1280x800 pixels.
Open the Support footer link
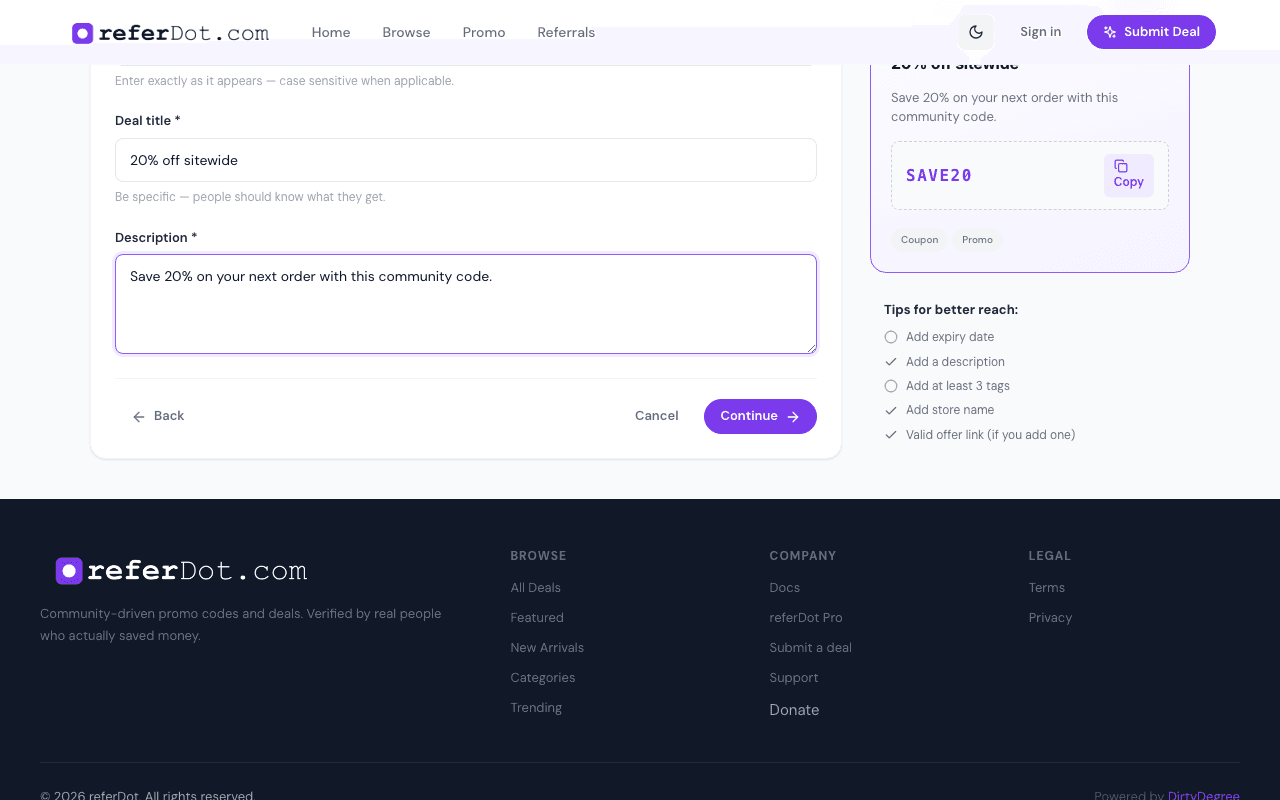click(794, 678)
